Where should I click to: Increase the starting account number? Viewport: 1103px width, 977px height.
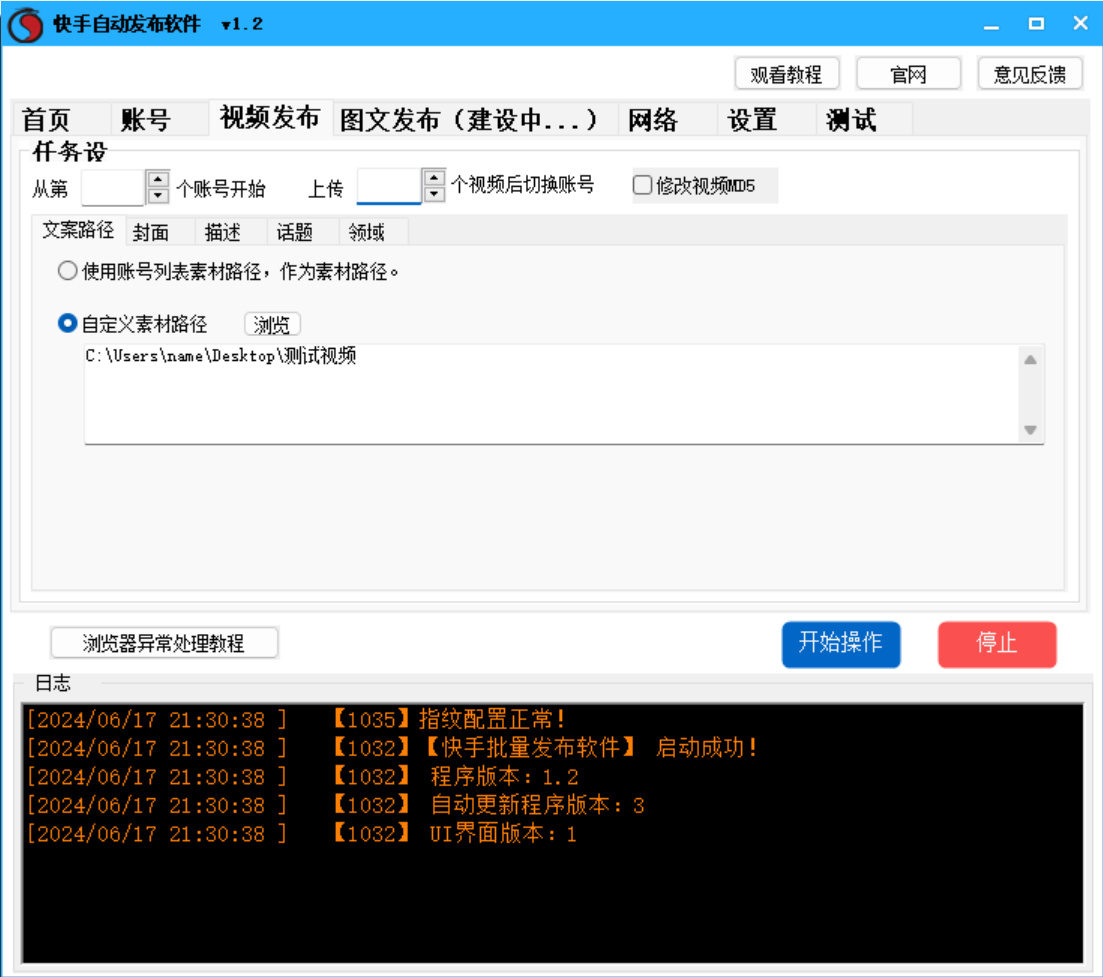tap(158, 179)
